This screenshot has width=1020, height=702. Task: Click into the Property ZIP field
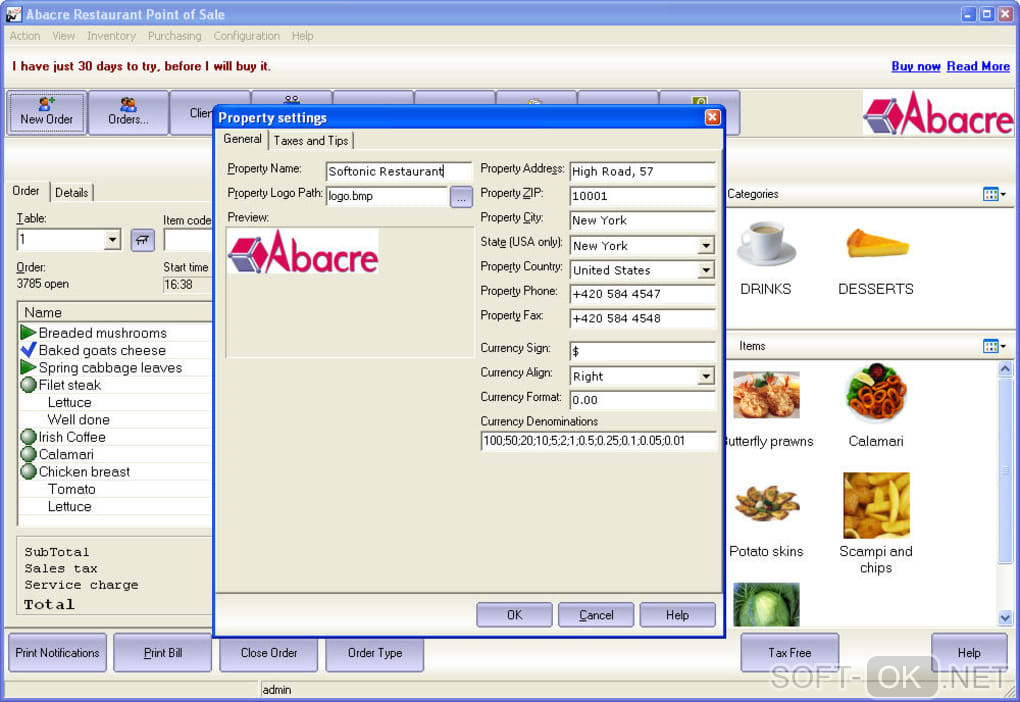tap(642, 196)
